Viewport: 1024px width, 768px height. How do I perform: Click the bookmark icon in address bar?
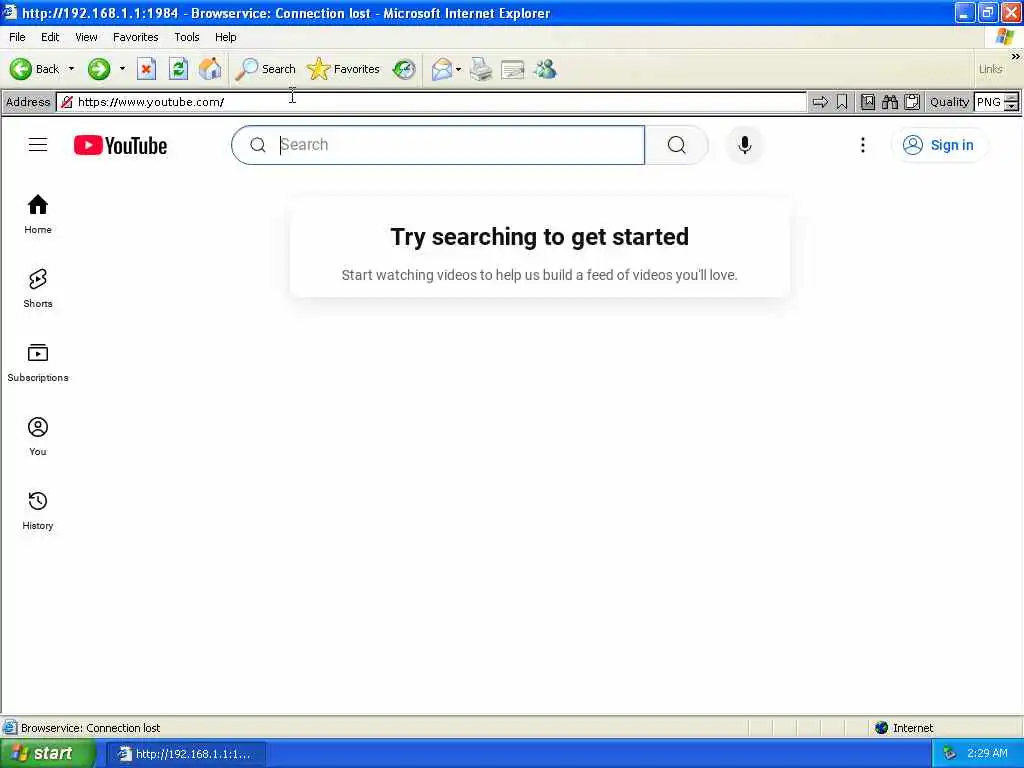[842, 102]
